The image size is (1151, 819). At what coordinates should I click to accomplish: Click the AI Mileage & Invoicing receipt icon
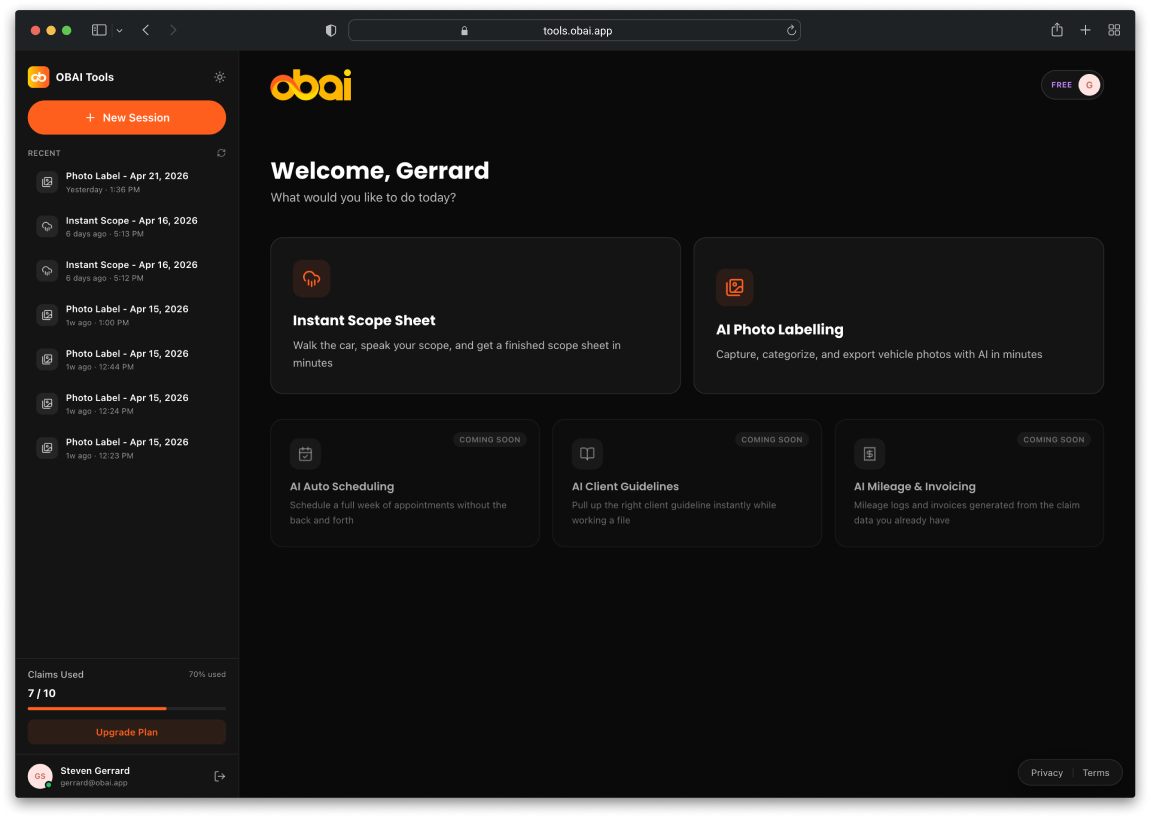tap(869, 454)
